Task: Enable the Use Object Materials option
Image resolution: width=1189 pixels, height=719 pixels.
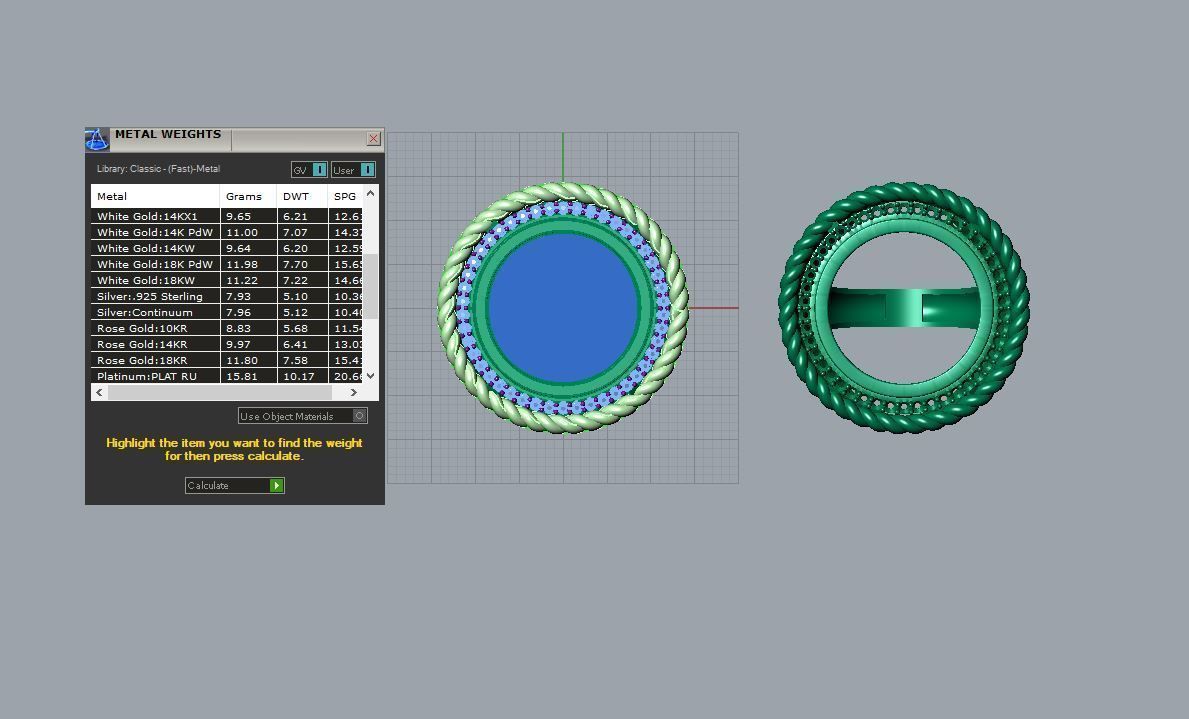Action: [303, 416]
